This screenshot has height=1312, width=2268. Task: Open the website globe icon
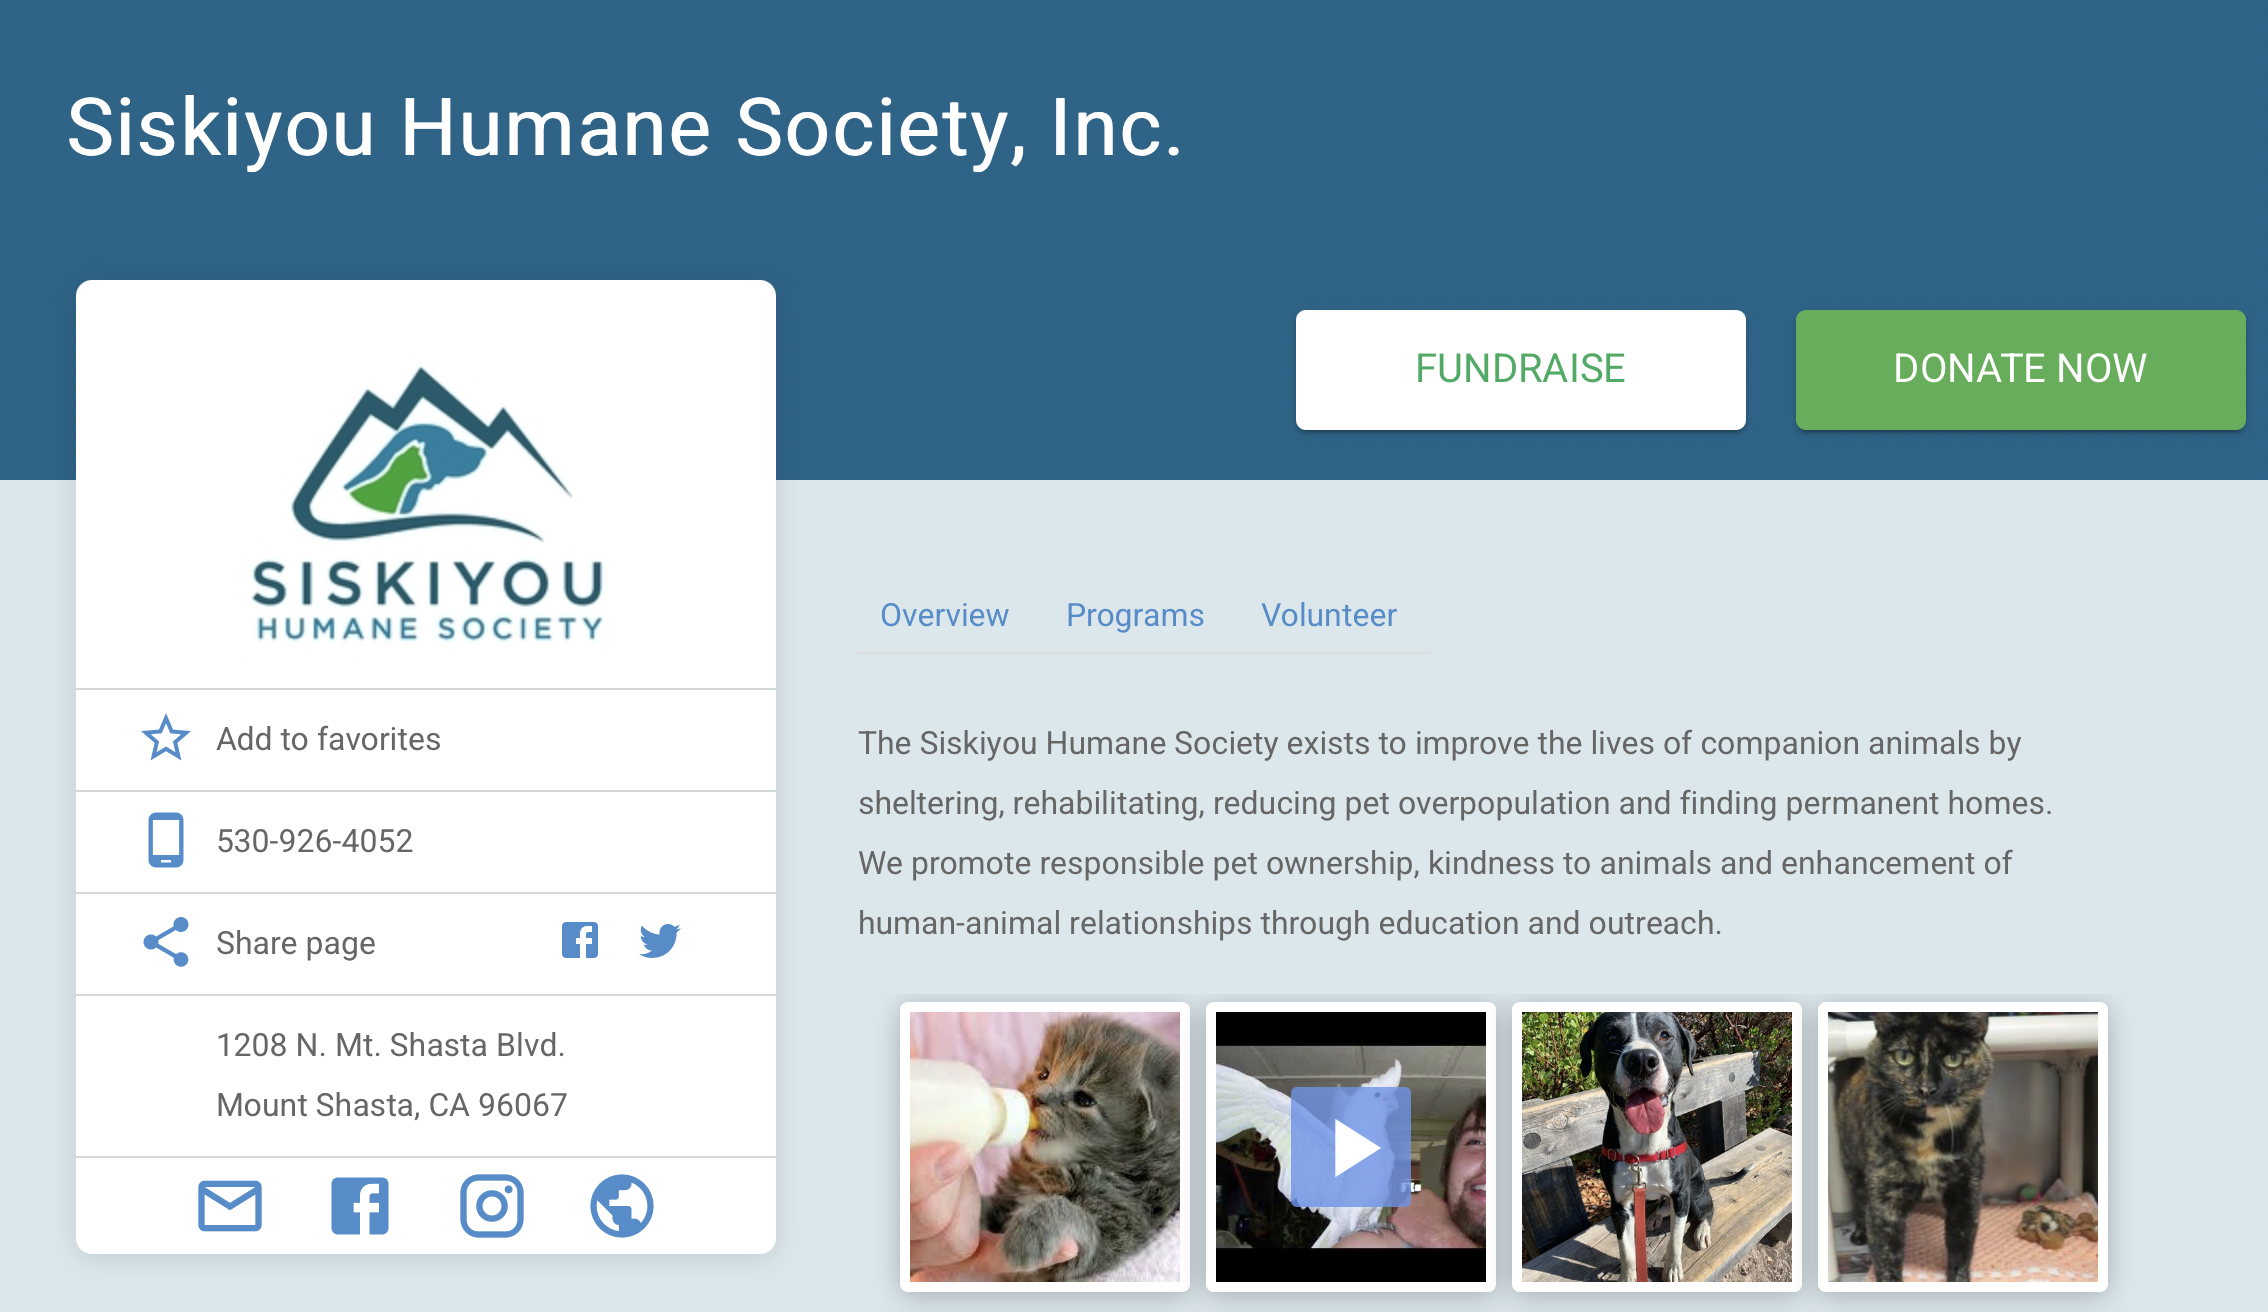pos(622,1206)
